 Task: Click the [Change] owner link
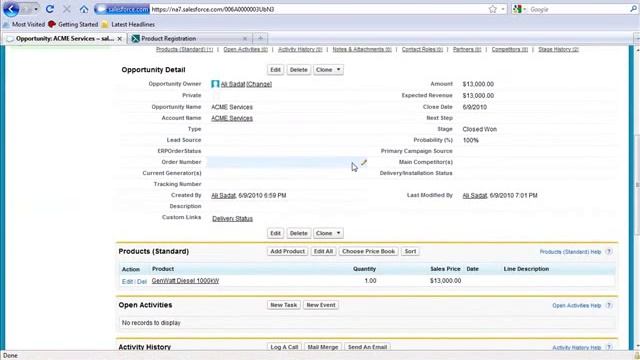pos(259,84)
